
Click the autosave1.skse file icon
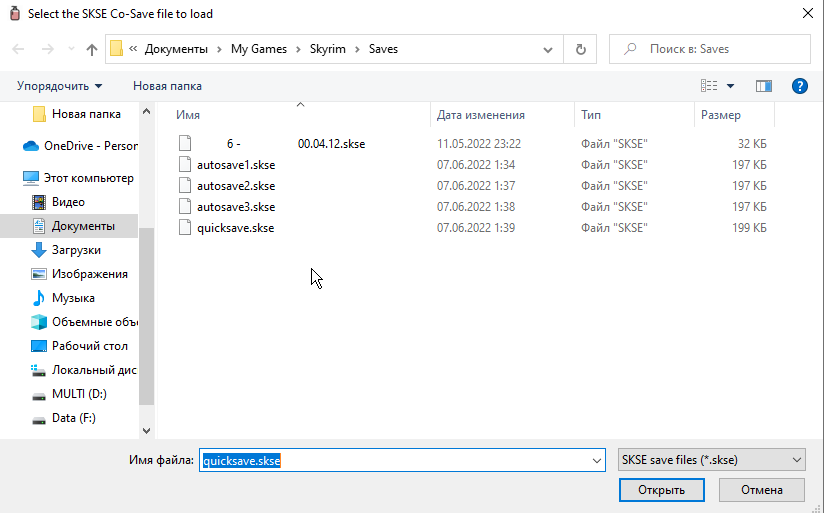[184, 165]
